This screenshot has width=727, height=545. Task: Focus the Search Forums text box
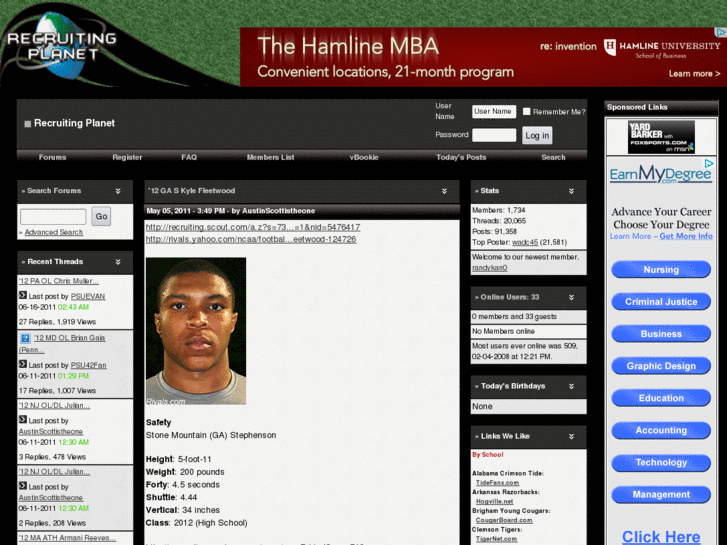pos(53,217)
